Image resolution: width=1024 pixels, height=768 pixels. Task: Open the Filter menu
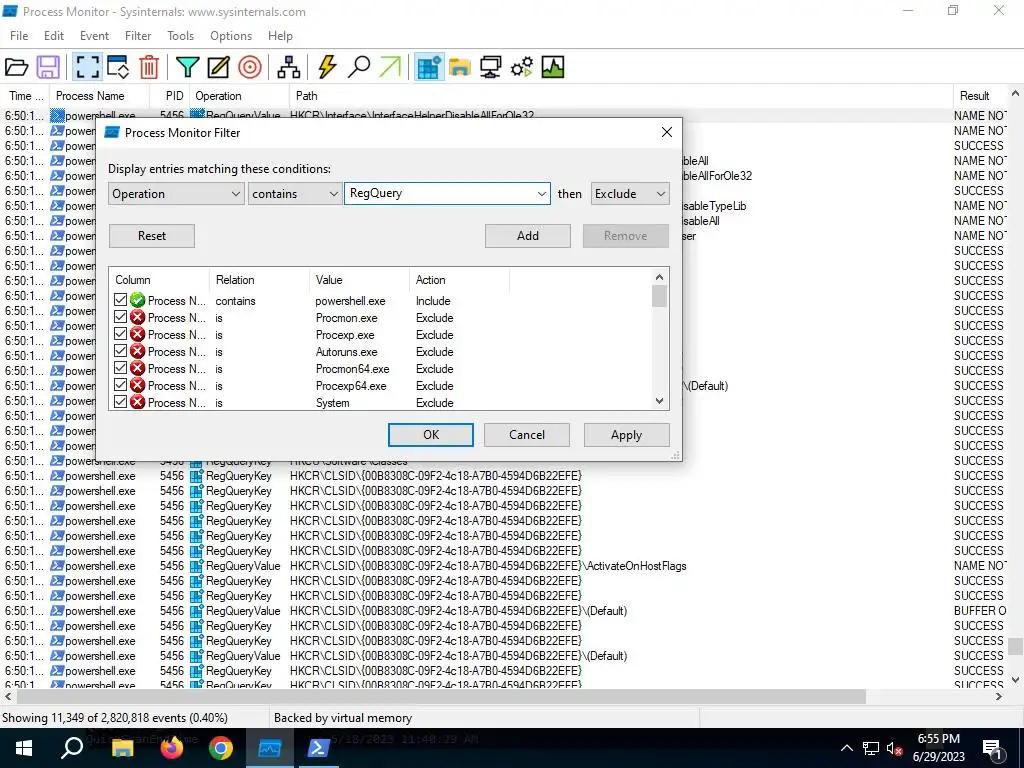[x=138, y=36]
